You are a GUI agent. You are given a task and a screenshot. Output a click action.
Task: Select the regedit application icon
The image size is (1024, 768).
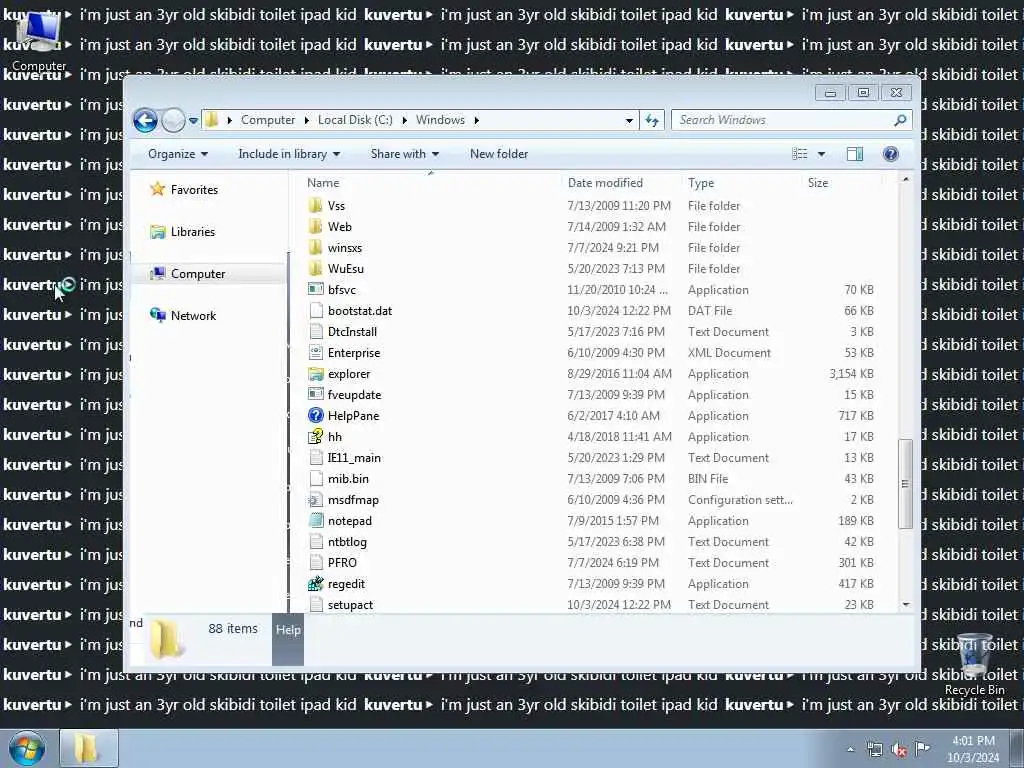(x=316, y=583)
